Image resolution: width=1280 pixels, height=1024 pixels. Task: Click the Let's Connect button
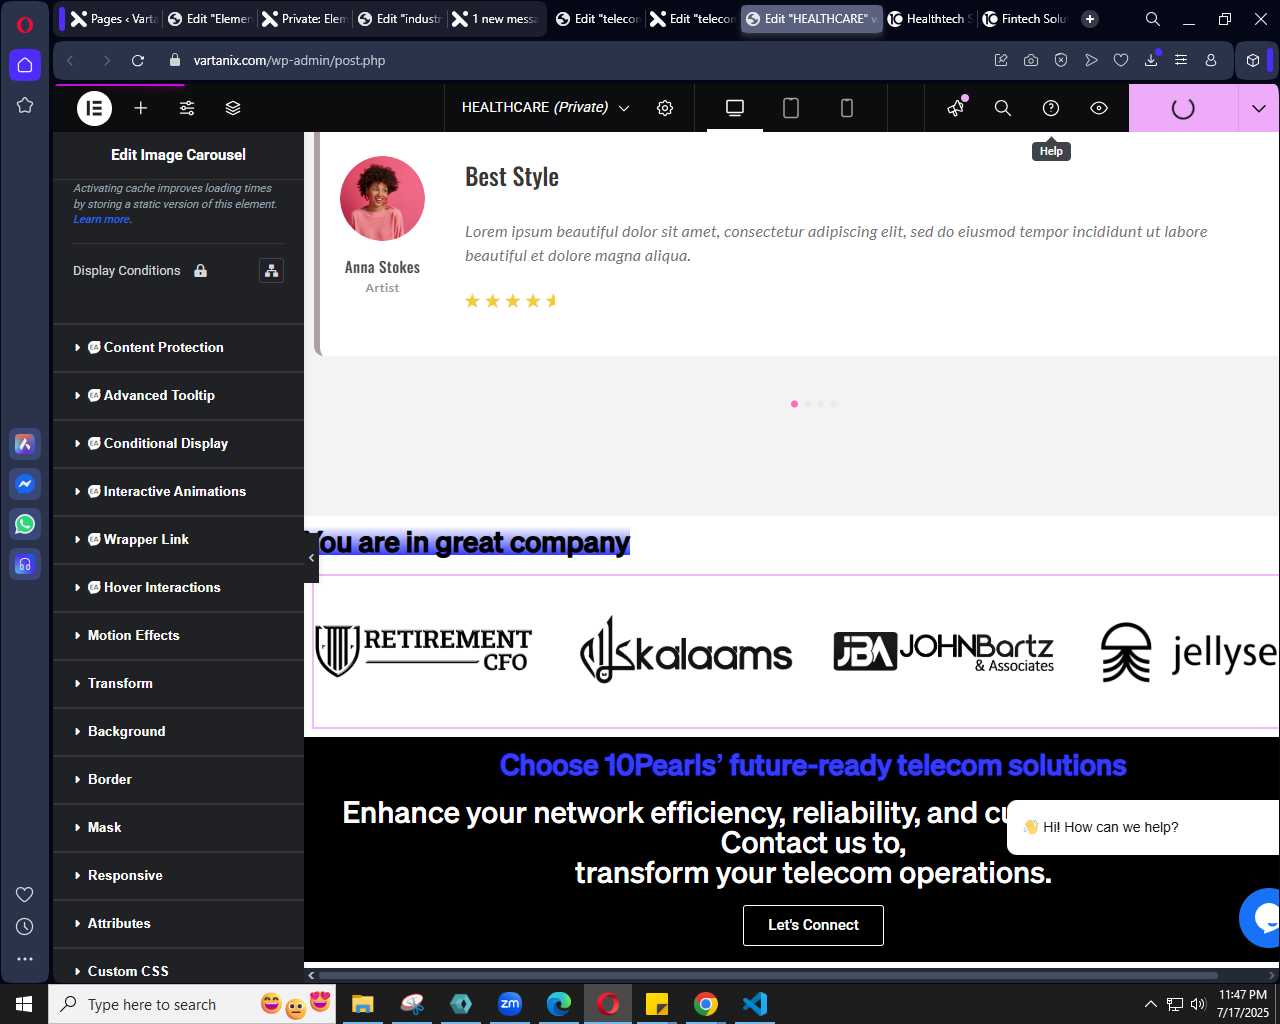(x=813, y=925)
